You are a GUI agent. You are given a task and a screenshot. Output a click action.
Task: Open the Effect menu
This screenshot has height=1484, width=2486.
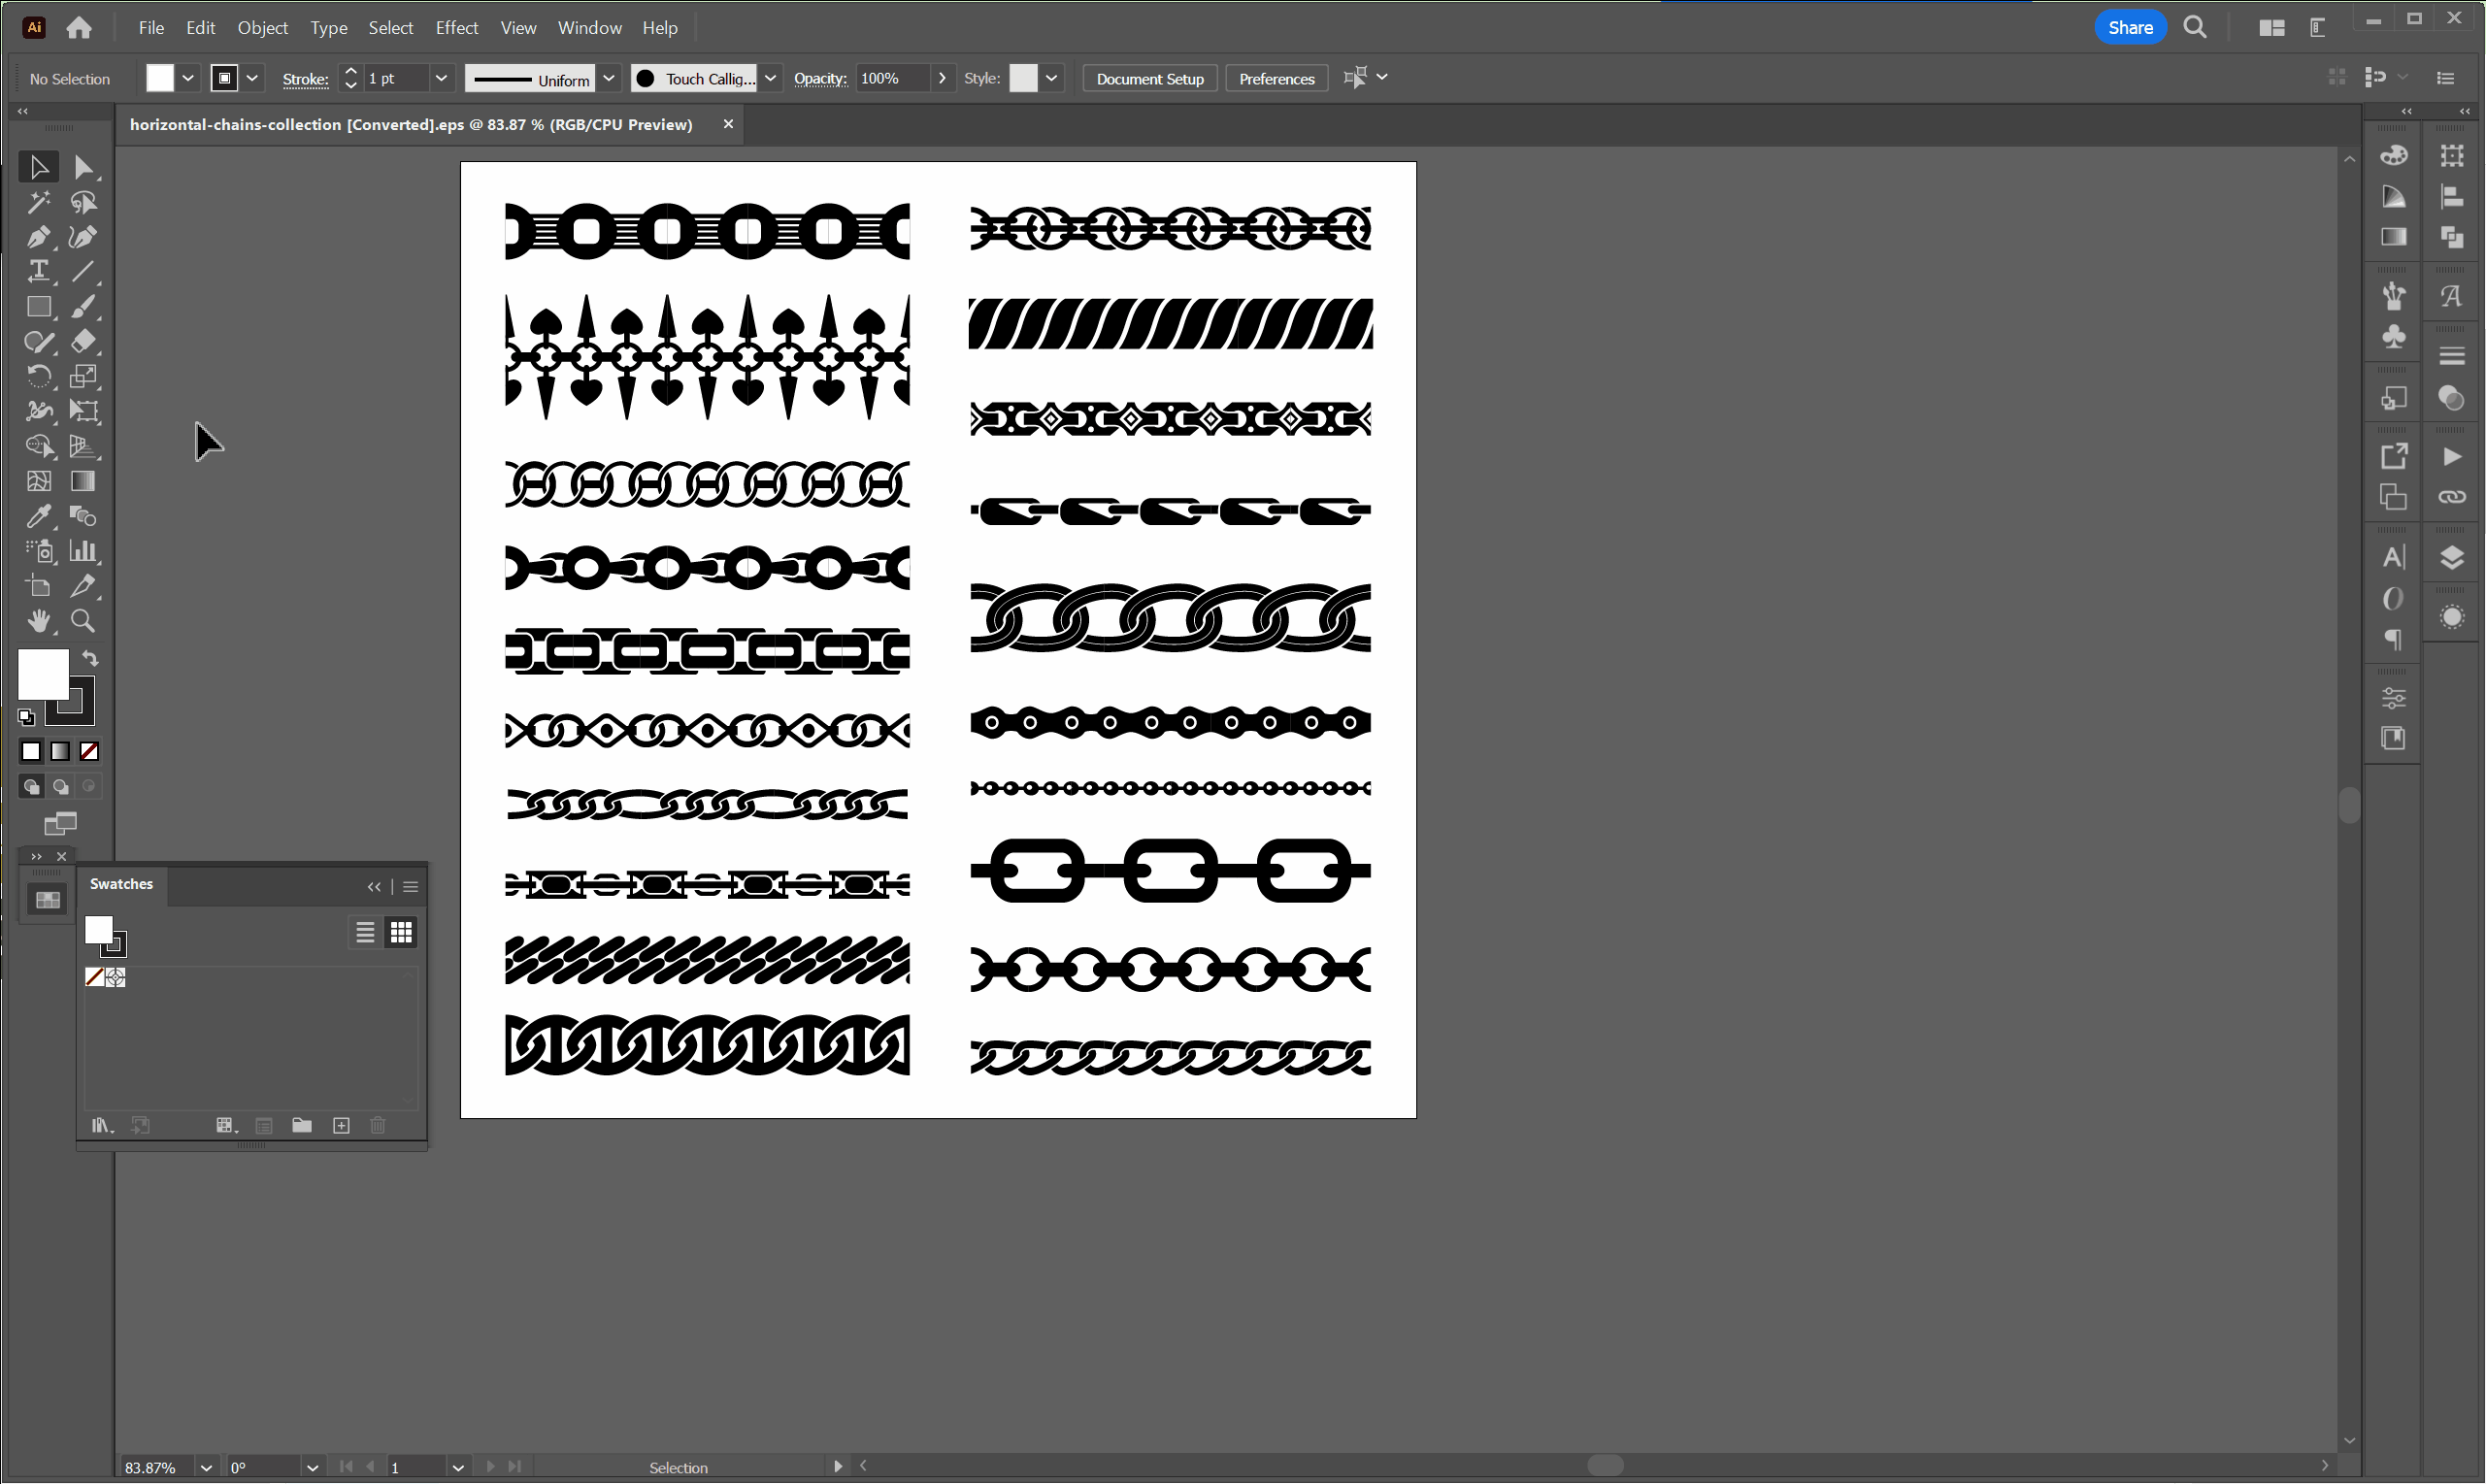[x=456, y=28]
